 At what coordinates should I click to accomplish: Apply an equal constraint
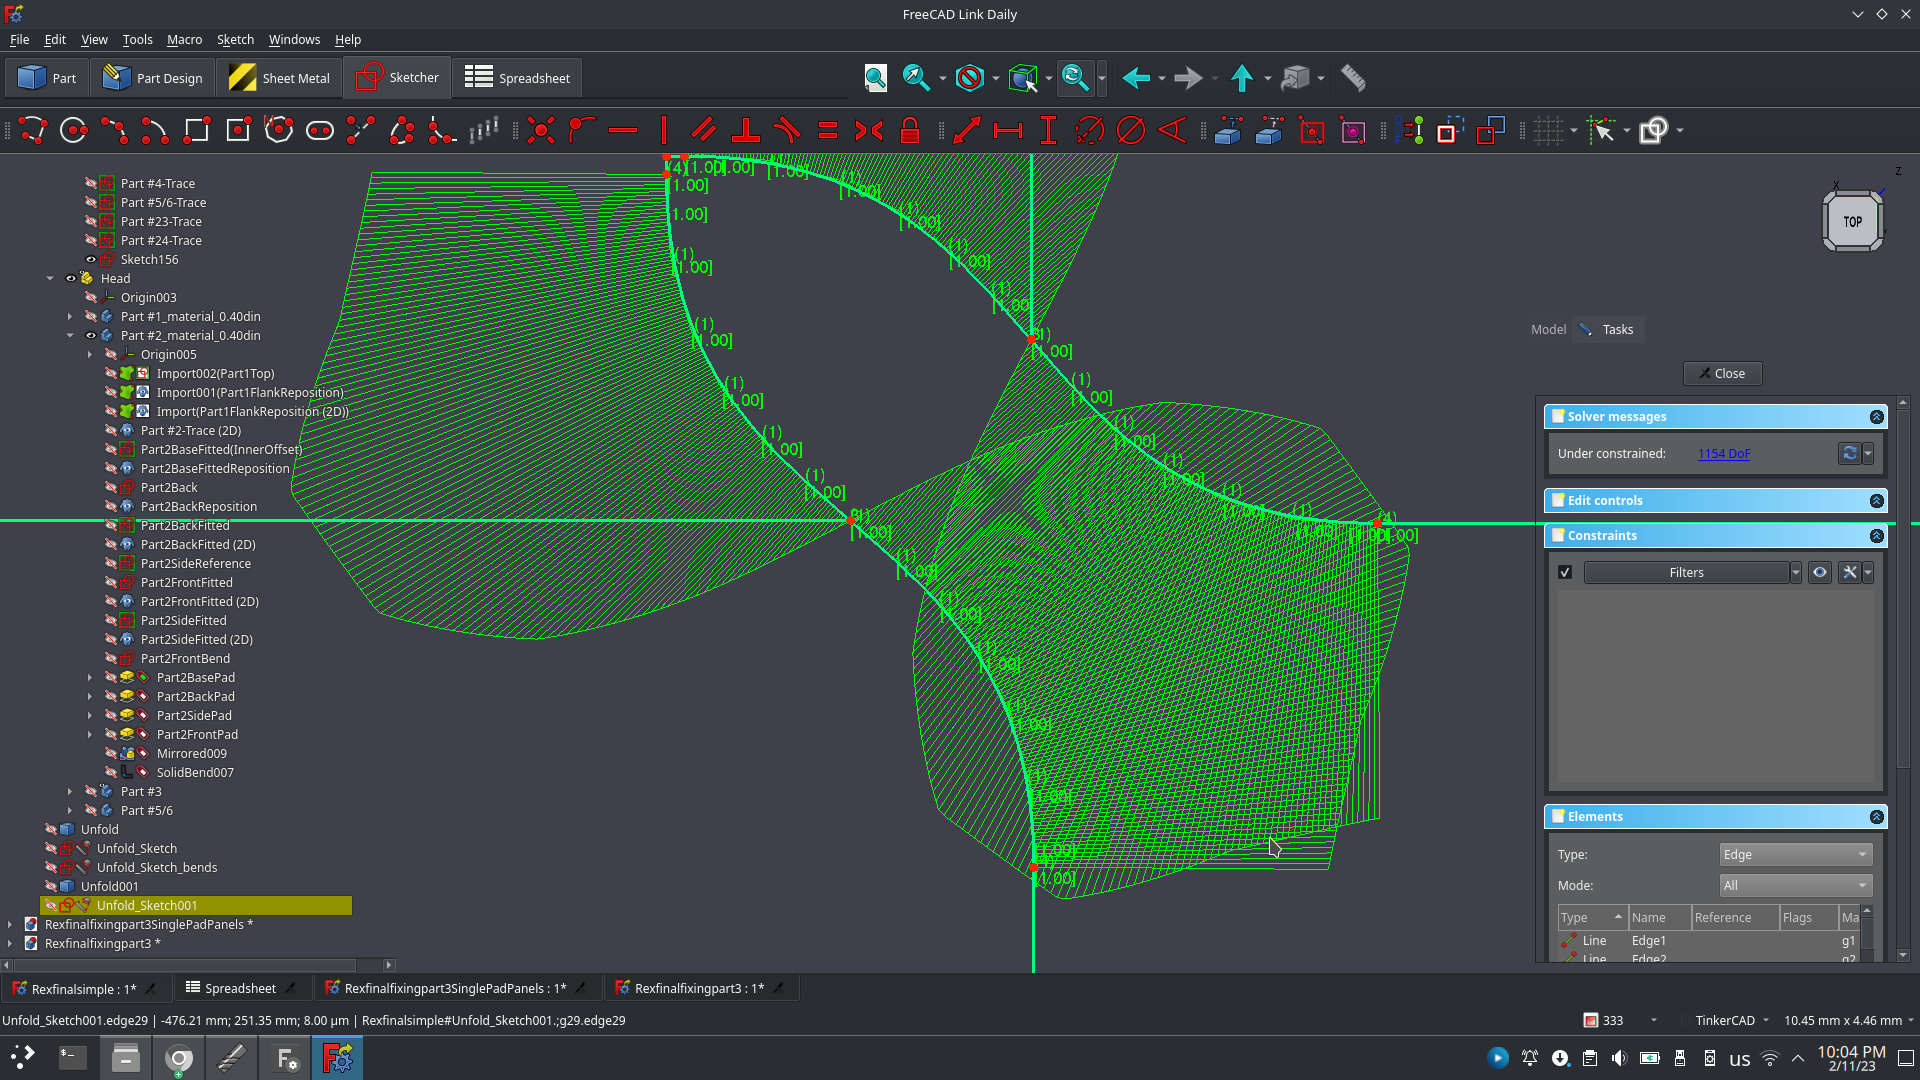[x=828, y=130]
